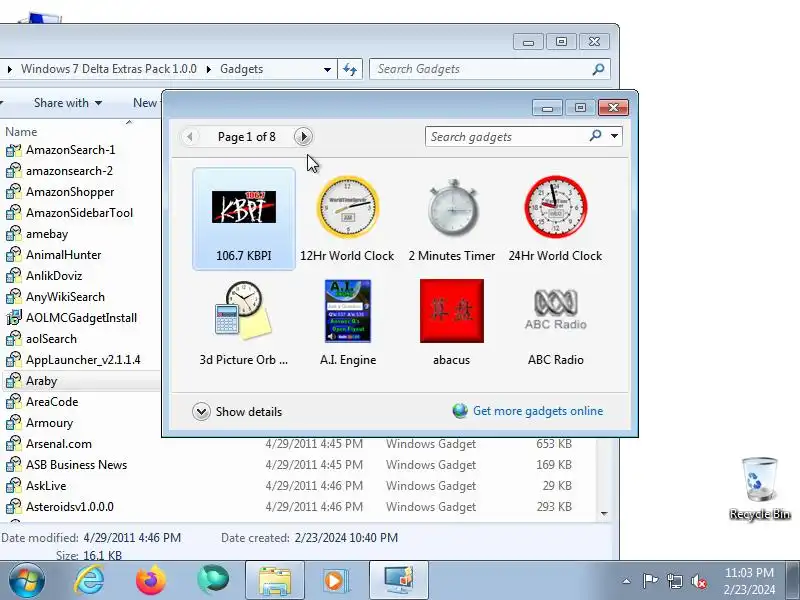Viewport: 800px width, 600px height.
Task: Select the AOLMCGadgetInstall file
Action: point(81,318)
